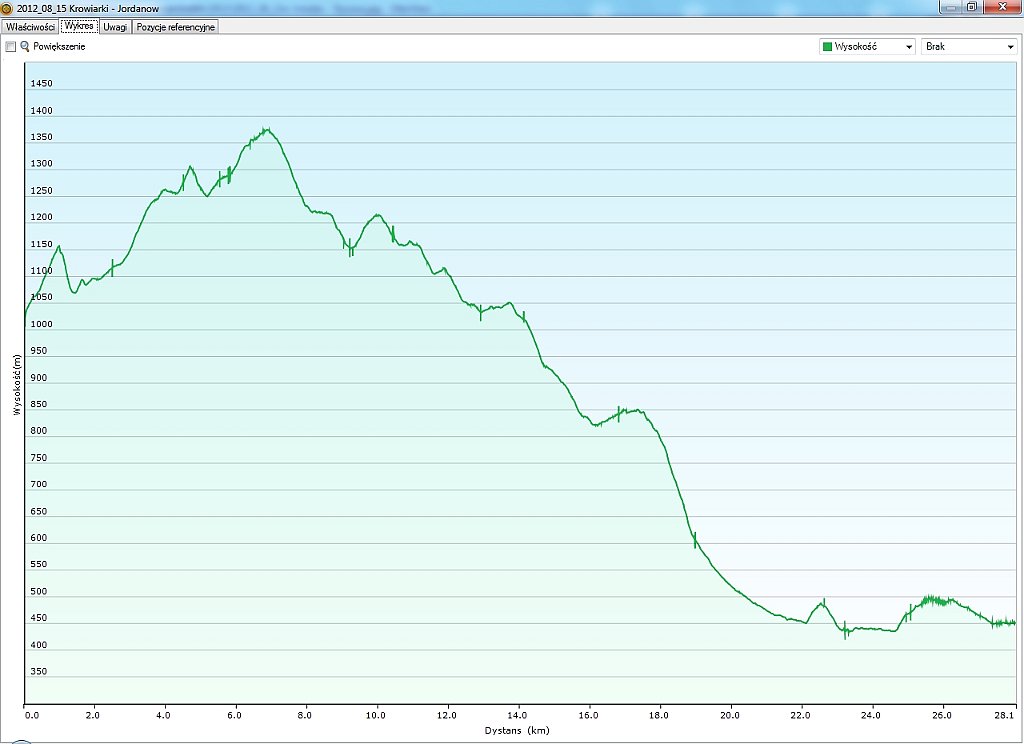Click the 0.0 label on the distance axis

[31, 715]
